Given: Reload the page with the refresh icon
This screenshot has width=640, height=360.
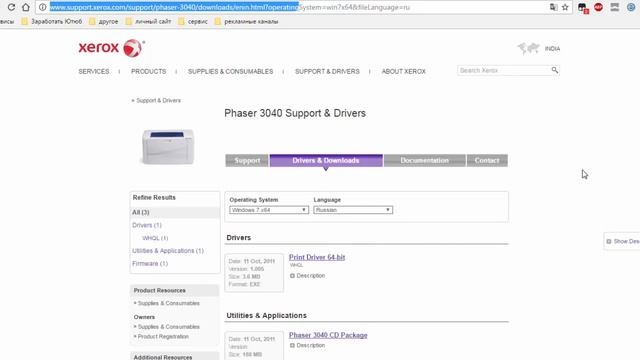Looking at the screenshot, I should pyautogui.click(x=11, y=7).
